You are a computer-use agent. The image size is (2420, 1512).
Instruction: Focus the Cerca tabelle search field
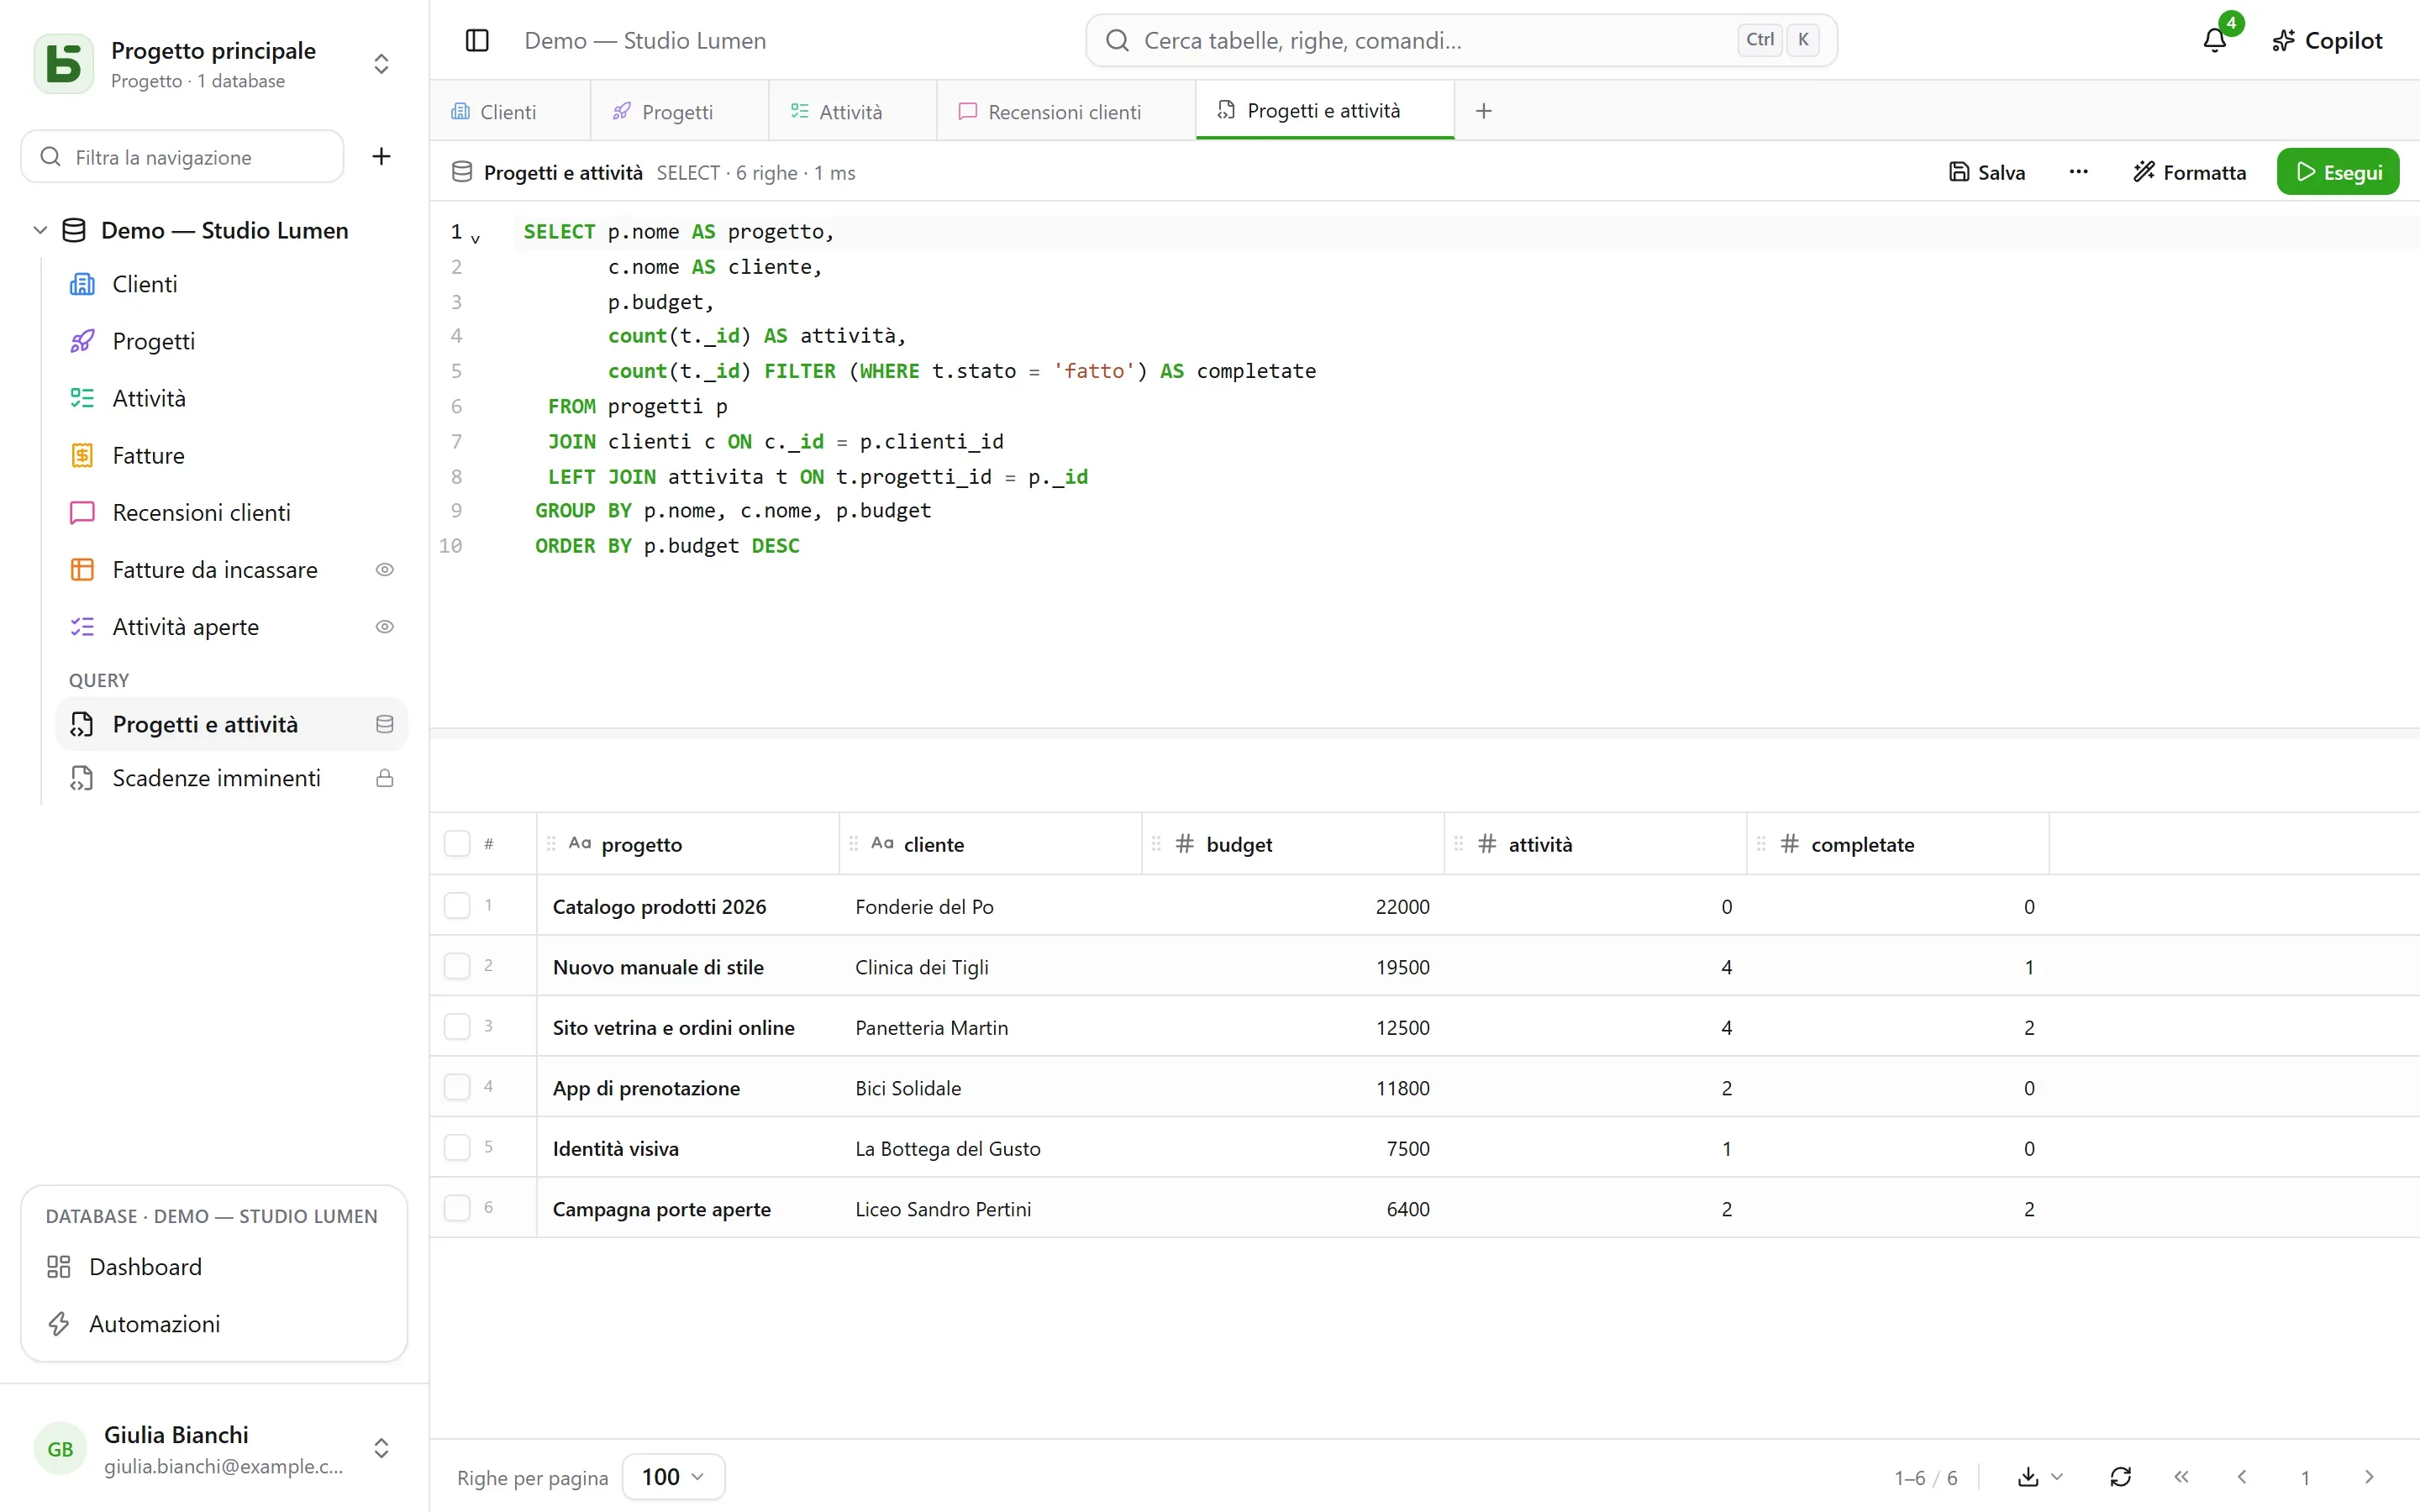click(1461, 40)
